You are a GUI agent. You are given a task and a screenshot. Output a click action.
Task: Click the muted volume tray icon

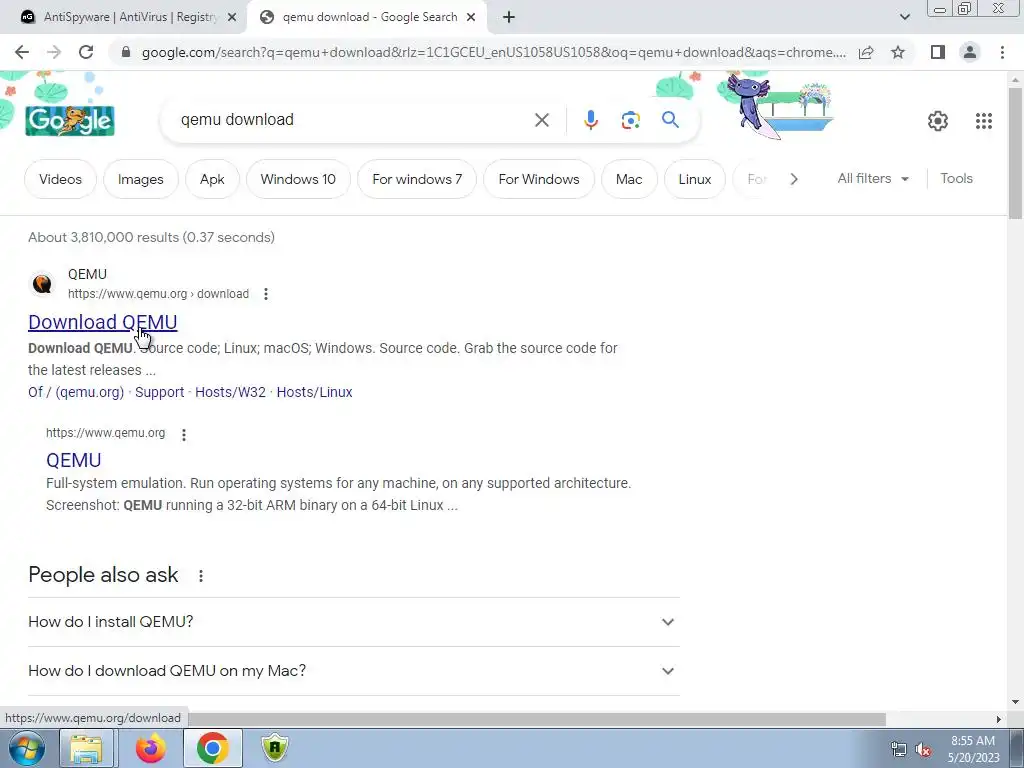(x=923, y=750)
